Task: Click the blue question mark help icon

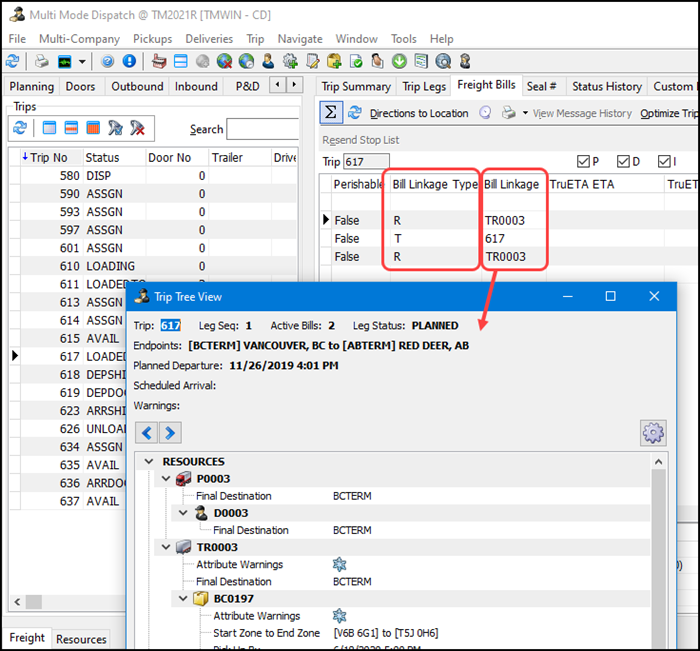Action: point(108,62)
